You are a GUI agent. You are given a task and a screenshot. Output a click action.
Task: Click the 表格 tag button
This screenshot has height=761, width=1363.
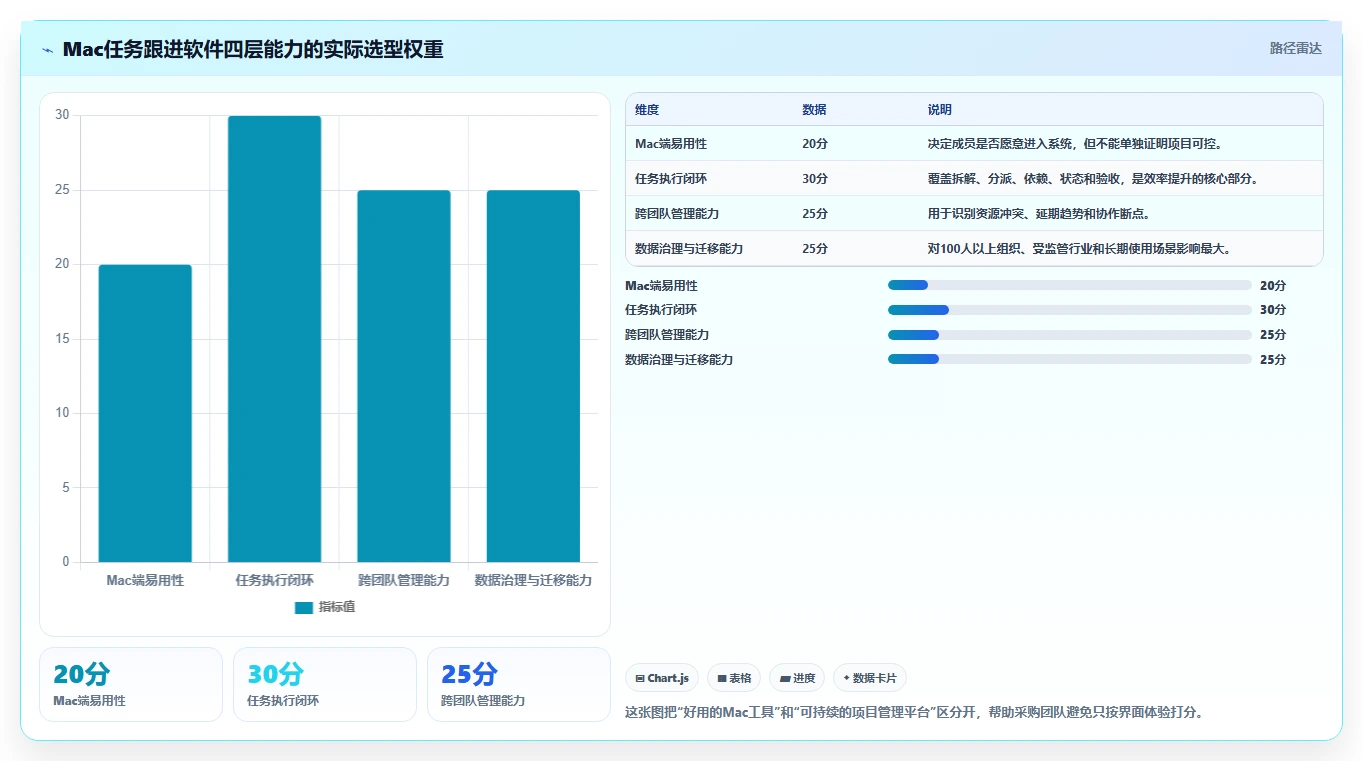pos(734,678)
